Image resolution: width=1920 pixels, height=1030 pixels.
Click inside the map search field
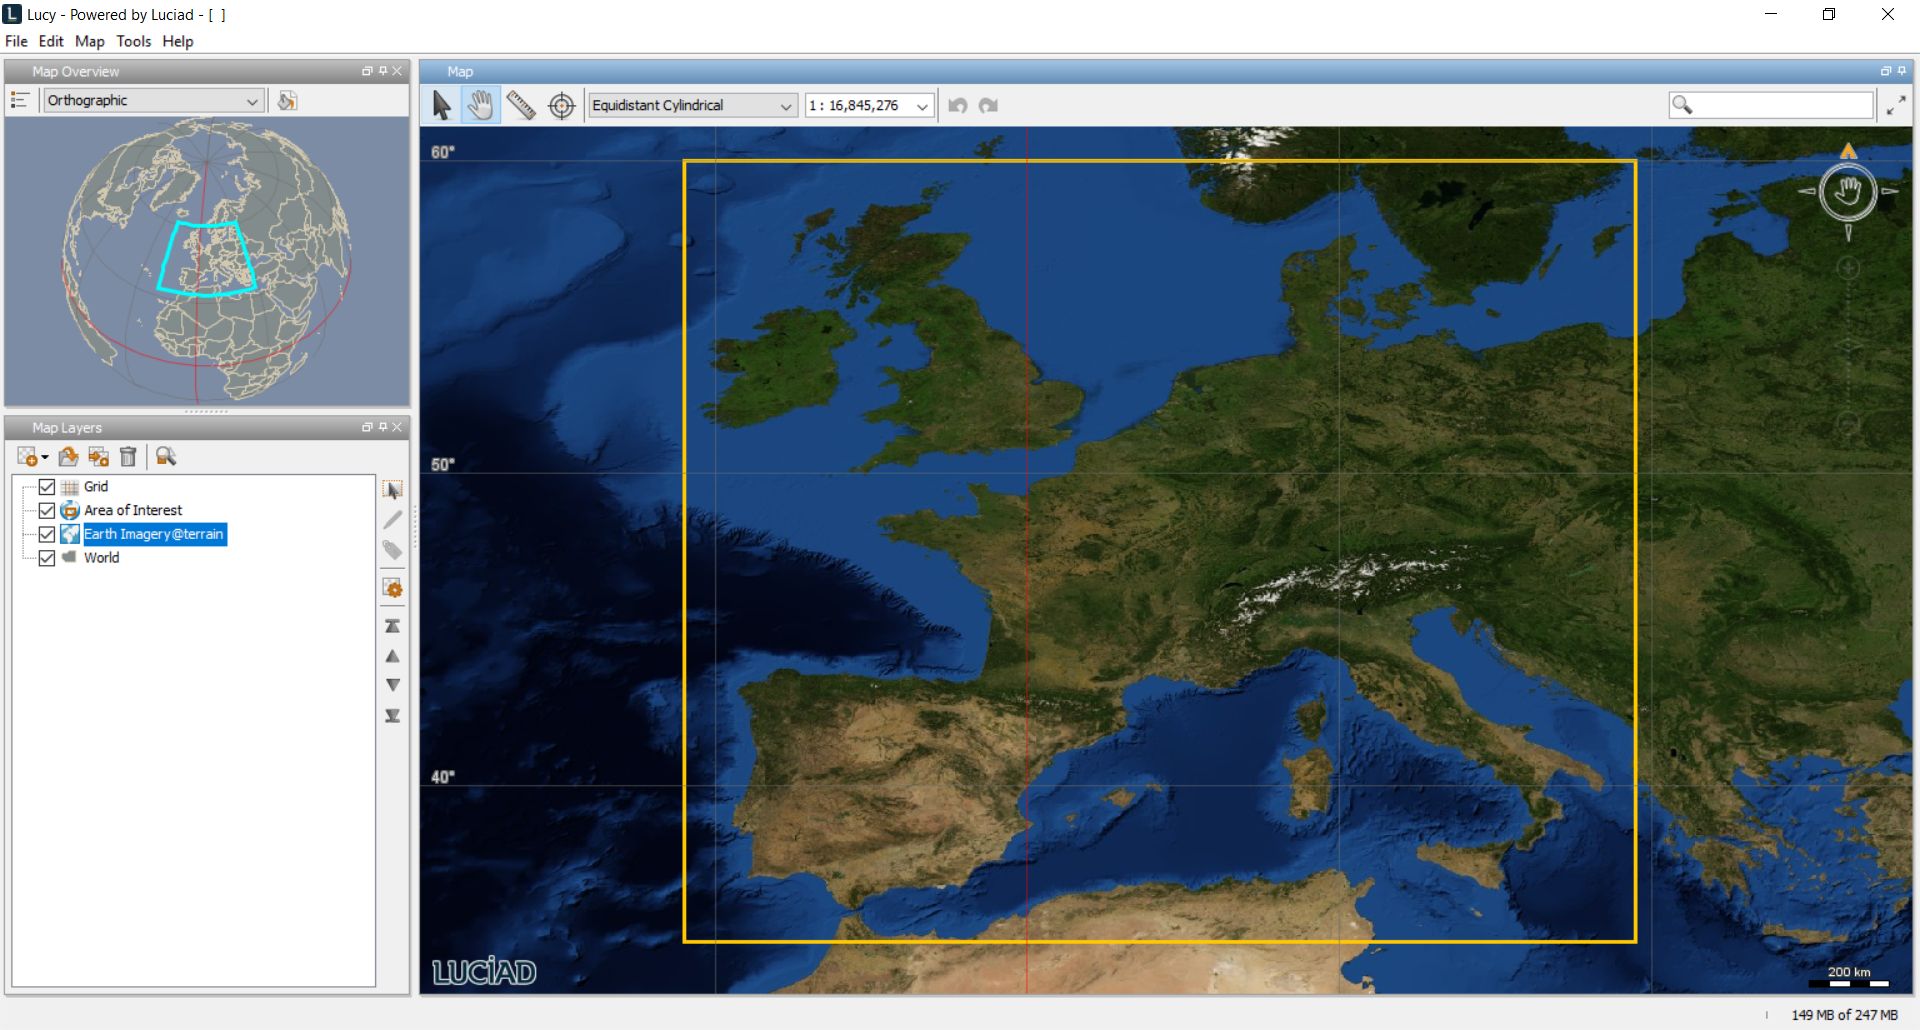tap(1771, 105)
